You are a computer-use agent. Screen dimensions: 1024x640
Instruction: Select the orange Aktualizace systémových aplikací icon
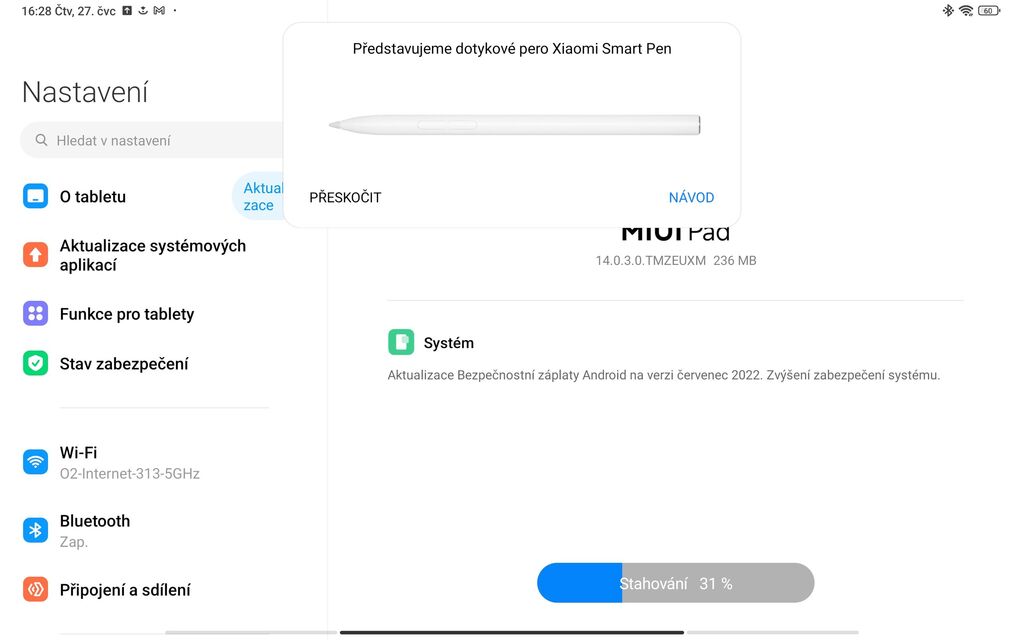[35, 255]
